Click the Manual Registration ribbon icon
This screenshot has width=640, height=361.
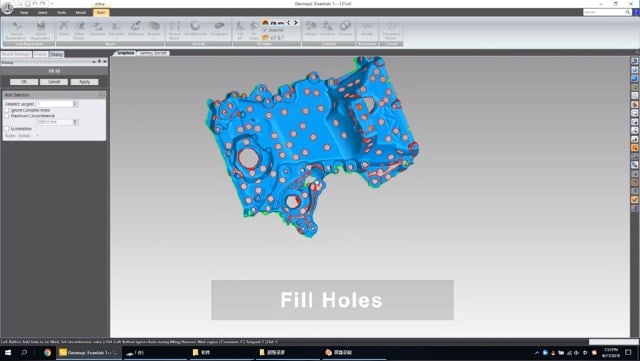[x=16, y=30]
